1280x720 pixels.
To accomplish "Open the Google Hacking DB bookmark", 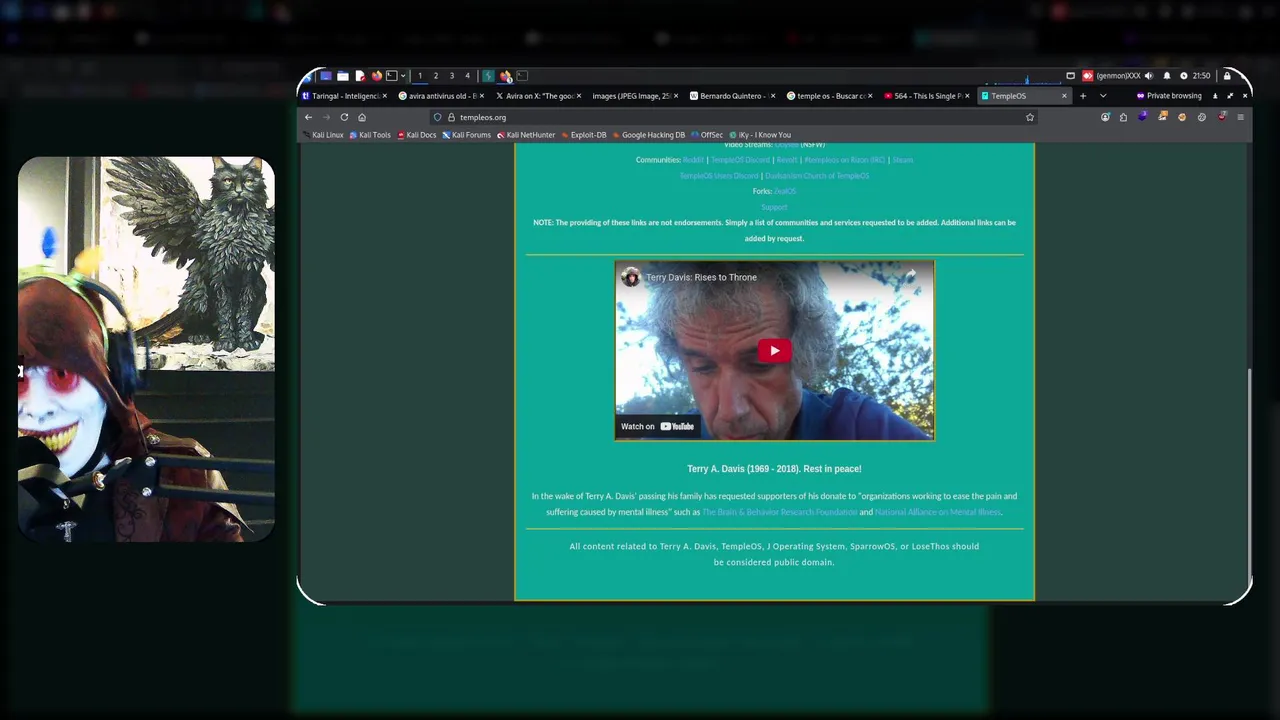I will pyautogui.click(x=649, y=135).
